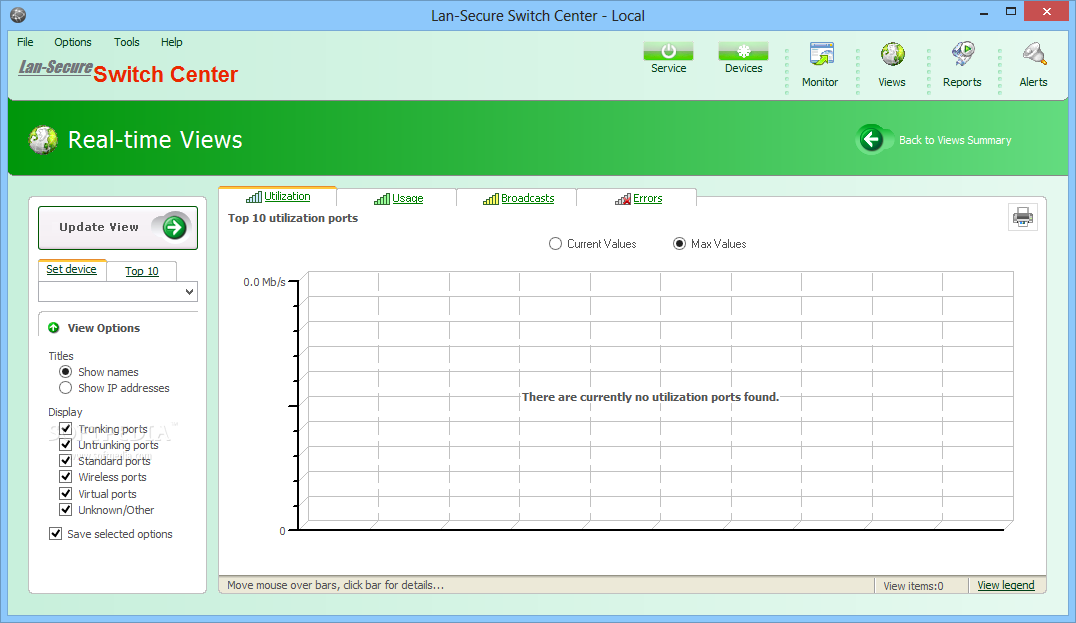The width and height of the screenshot is (1076, 623).
Task: Click the View Options green arrow icon
Action: click(x=54, y=328)
